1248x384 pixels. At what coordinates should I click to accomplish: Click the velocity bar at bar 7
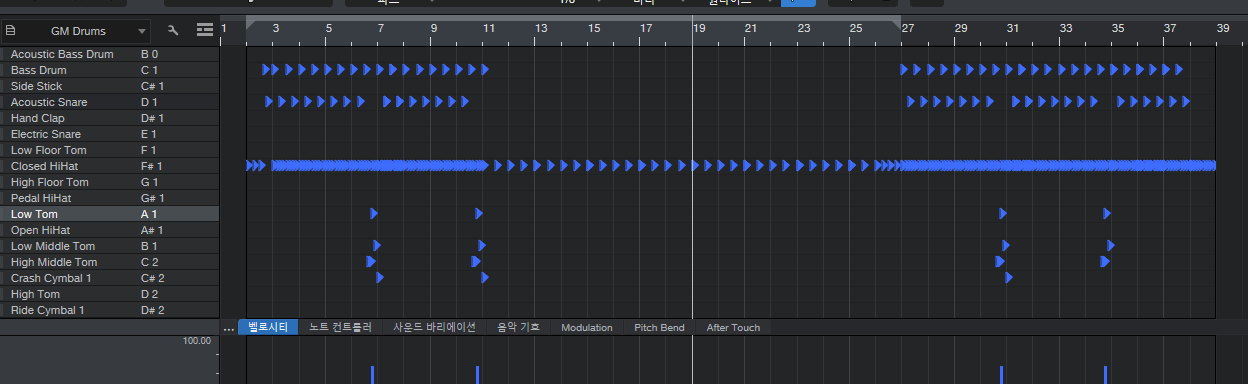pyautogui.click(x=372, y=375)
